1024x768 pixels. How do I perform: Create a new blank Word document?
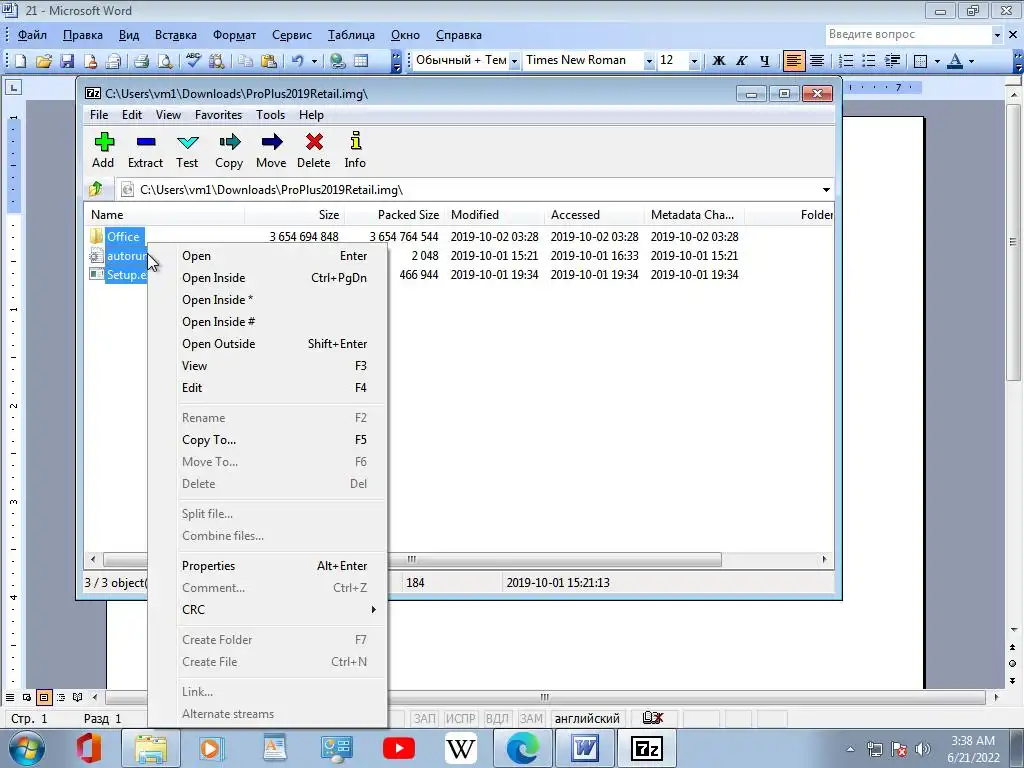(x=20, y=61)
